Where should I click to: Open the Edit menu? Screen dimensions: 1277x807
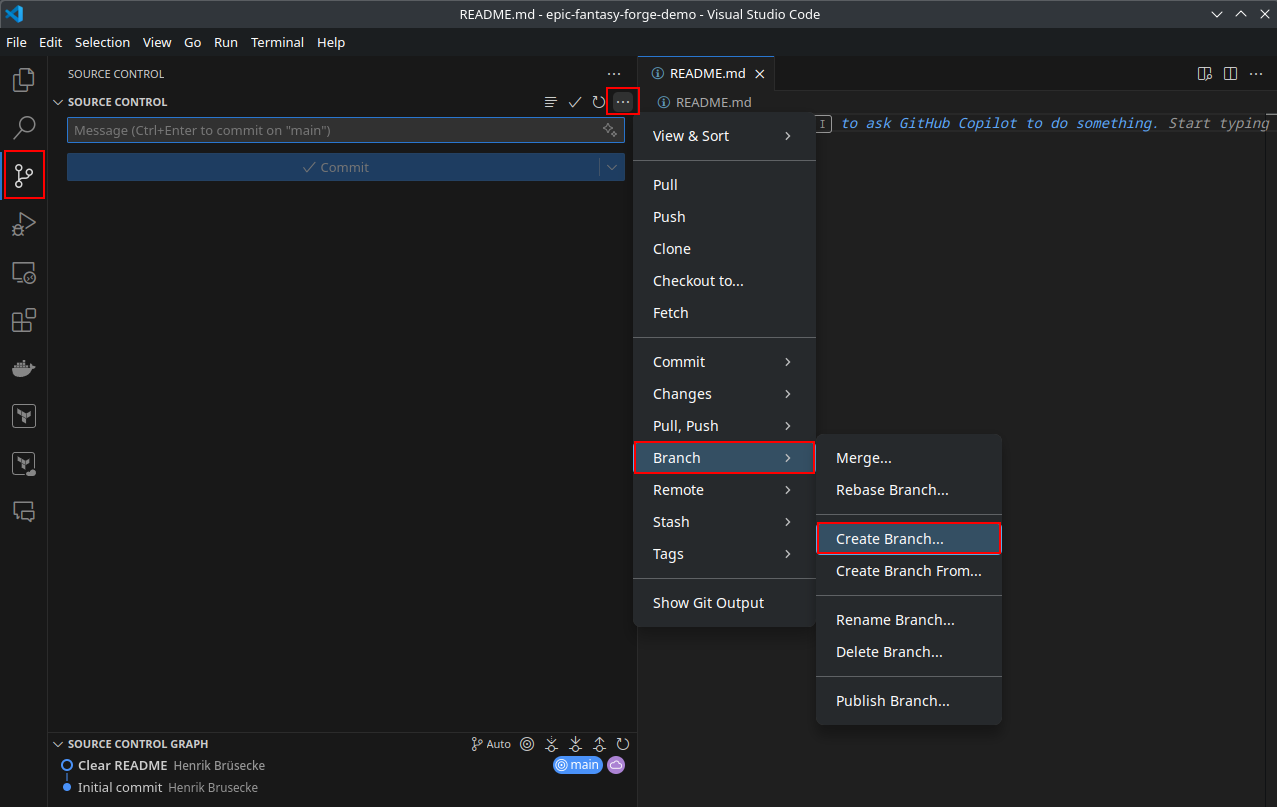click(50, 42)
